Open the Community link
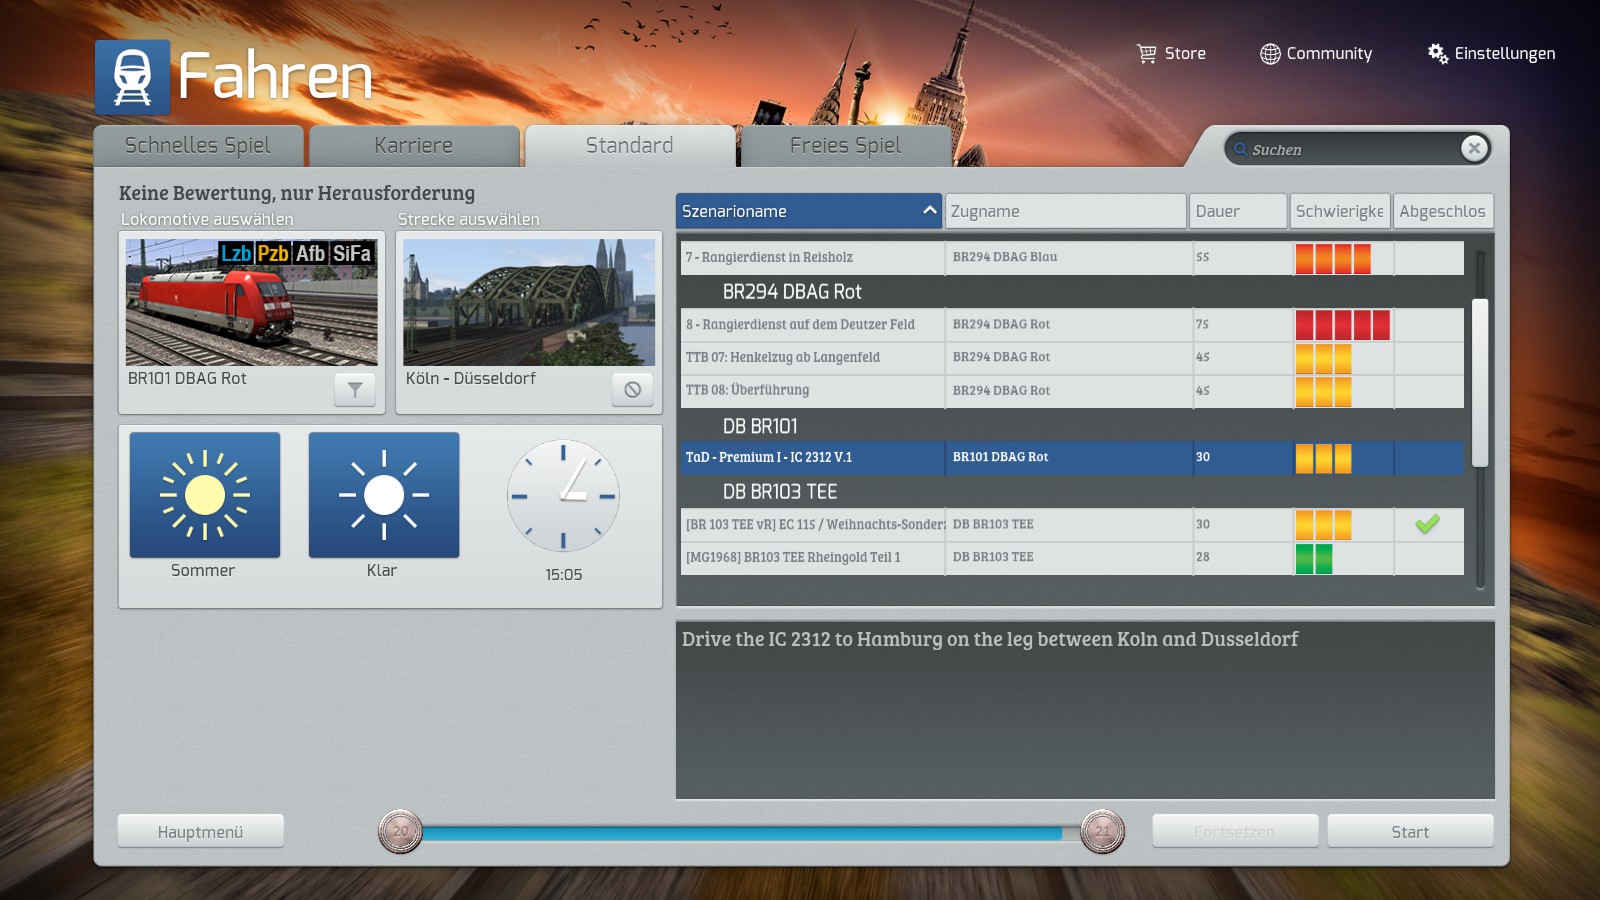 (1329, 54)
